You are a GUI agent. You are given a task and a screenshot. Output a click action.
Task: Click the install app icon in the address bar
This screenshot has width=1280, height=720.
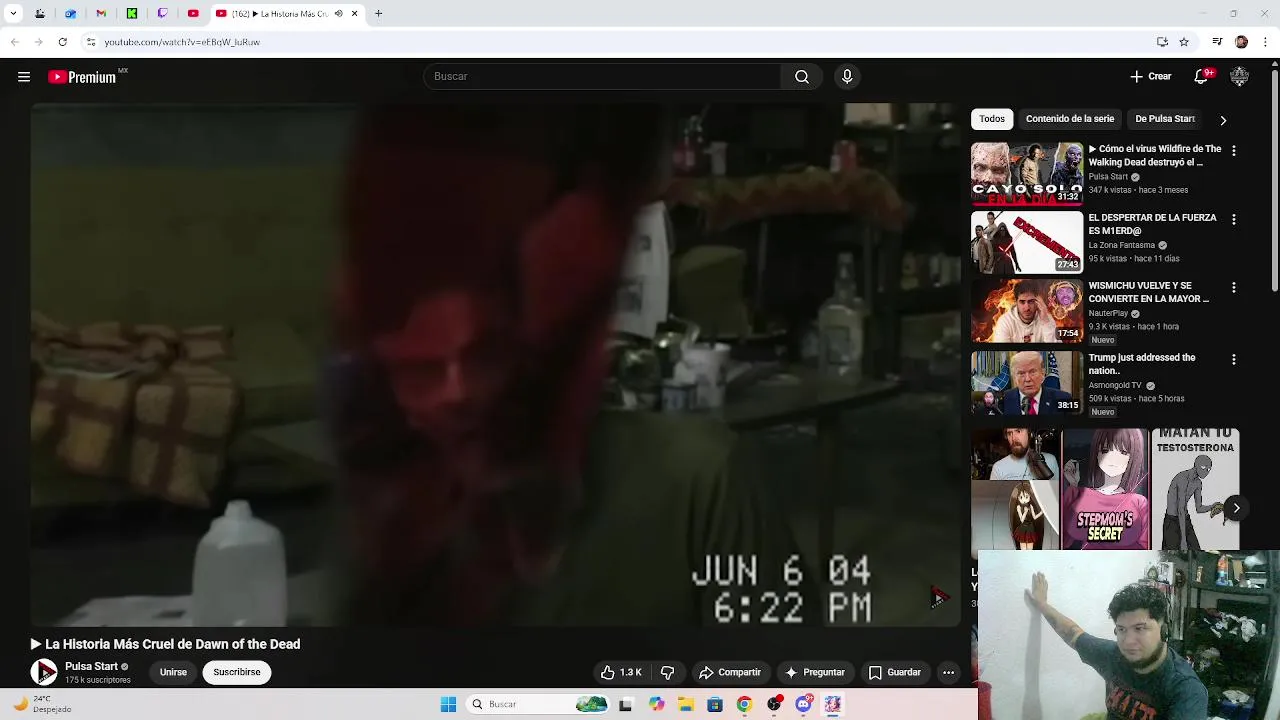(1162, 42)
